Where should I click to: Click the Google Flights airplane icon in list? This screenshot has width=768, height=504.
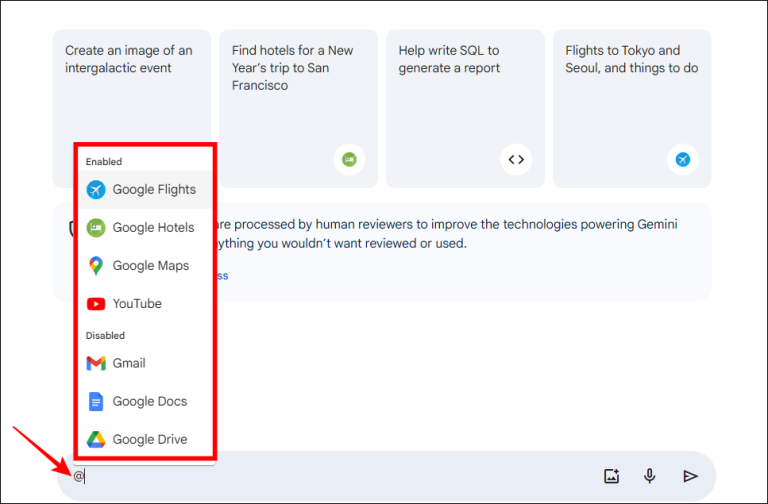click(96, 190)
